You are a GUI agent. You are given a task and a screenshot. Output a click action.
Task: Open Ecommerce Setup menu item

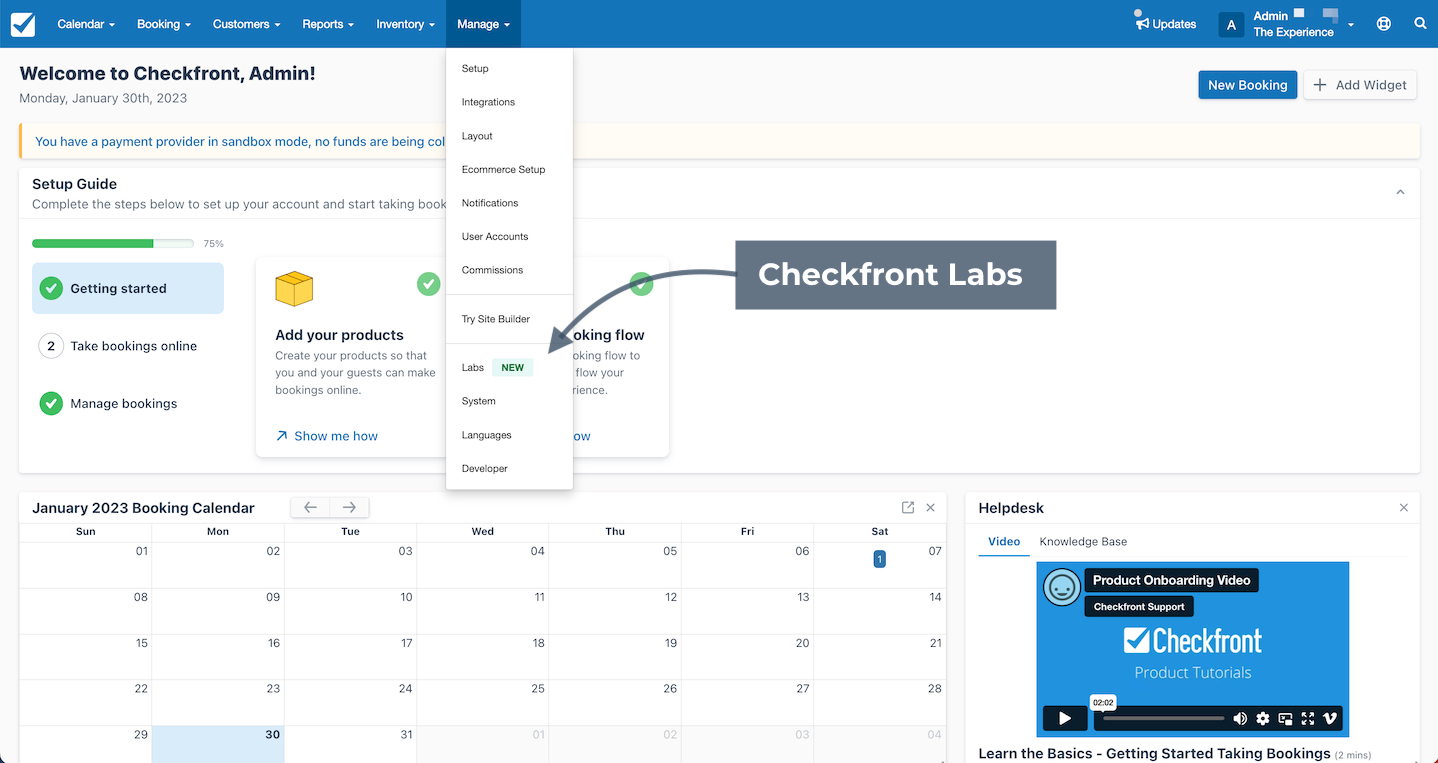509,169
